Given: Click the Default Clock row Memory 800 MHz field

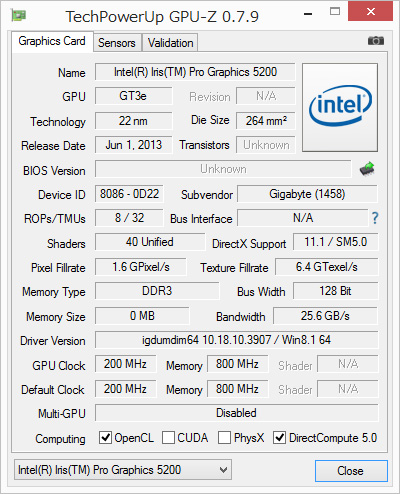Looking at the screenshot, I should point(238,389).
